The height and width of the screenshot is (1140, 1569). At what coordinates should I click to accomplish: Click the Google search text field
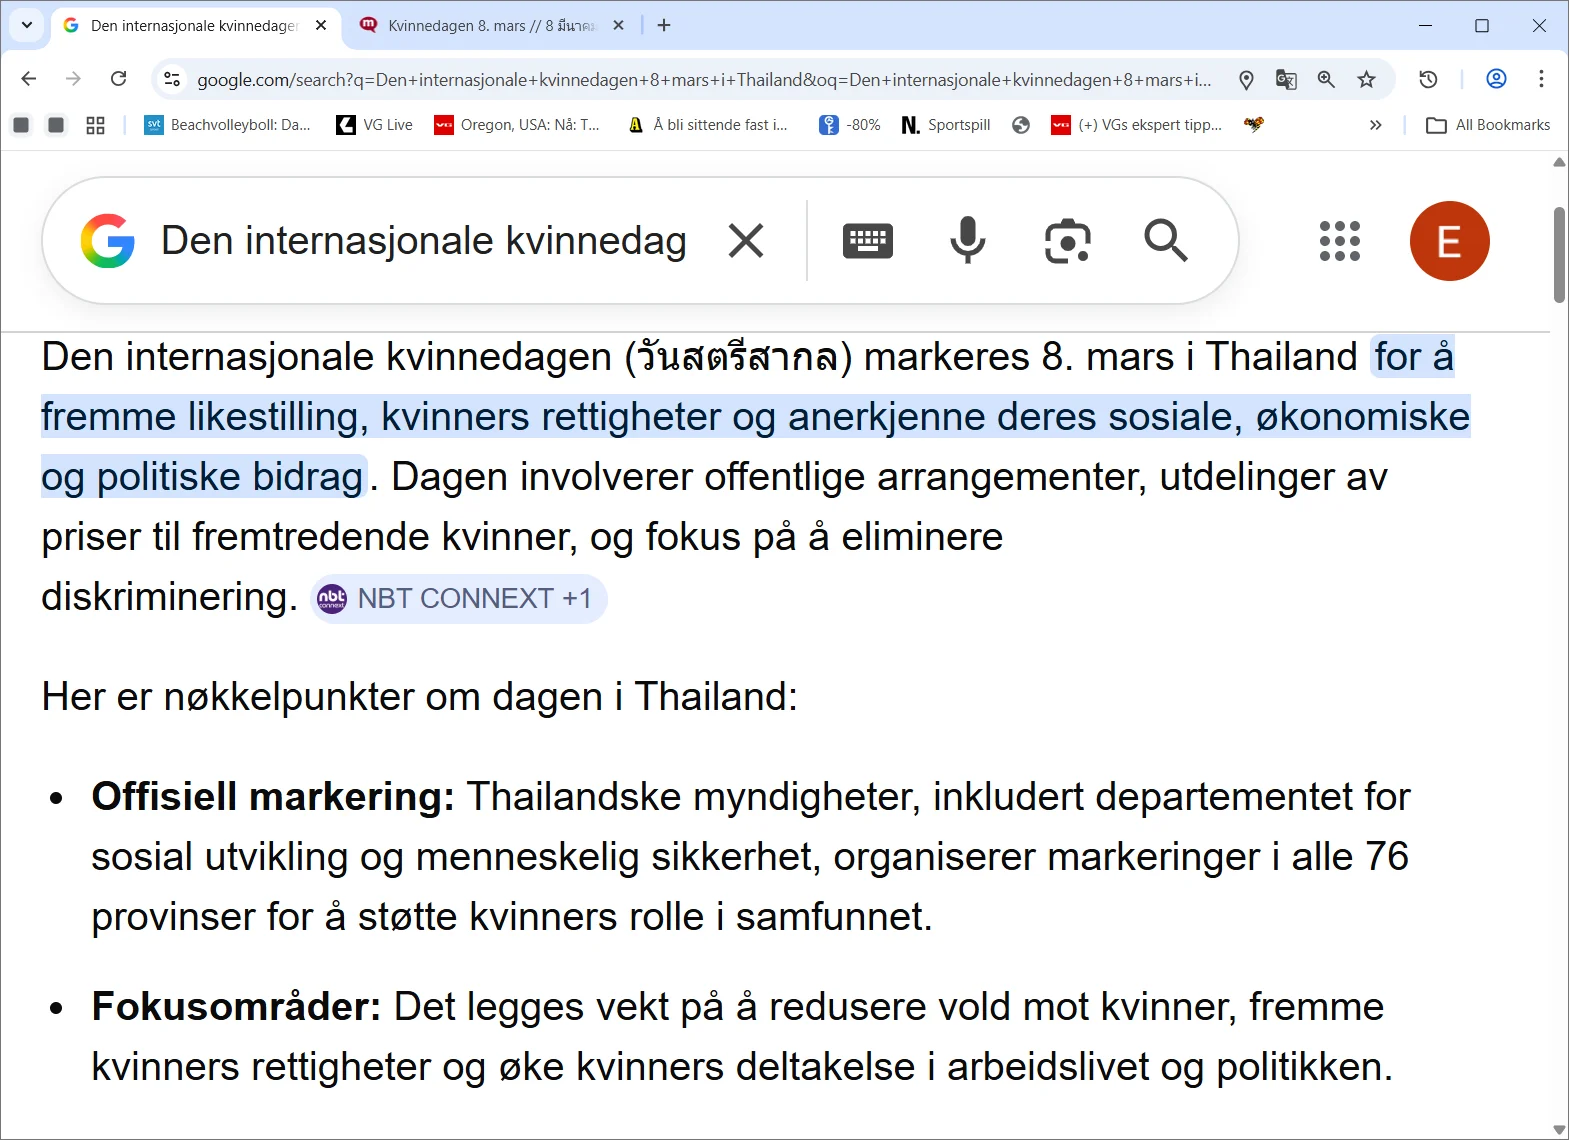pos(424,241)
